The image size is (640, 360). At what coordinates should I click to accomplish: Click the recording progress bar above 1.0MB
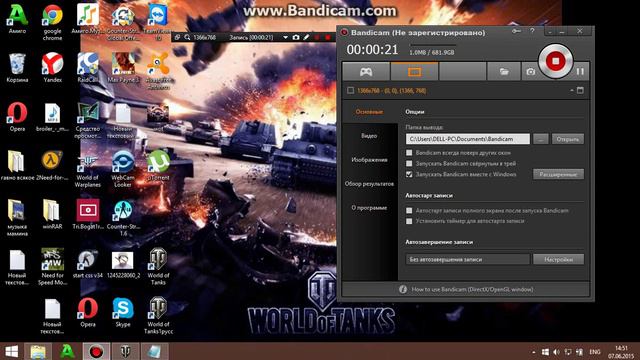click(433, 45)
